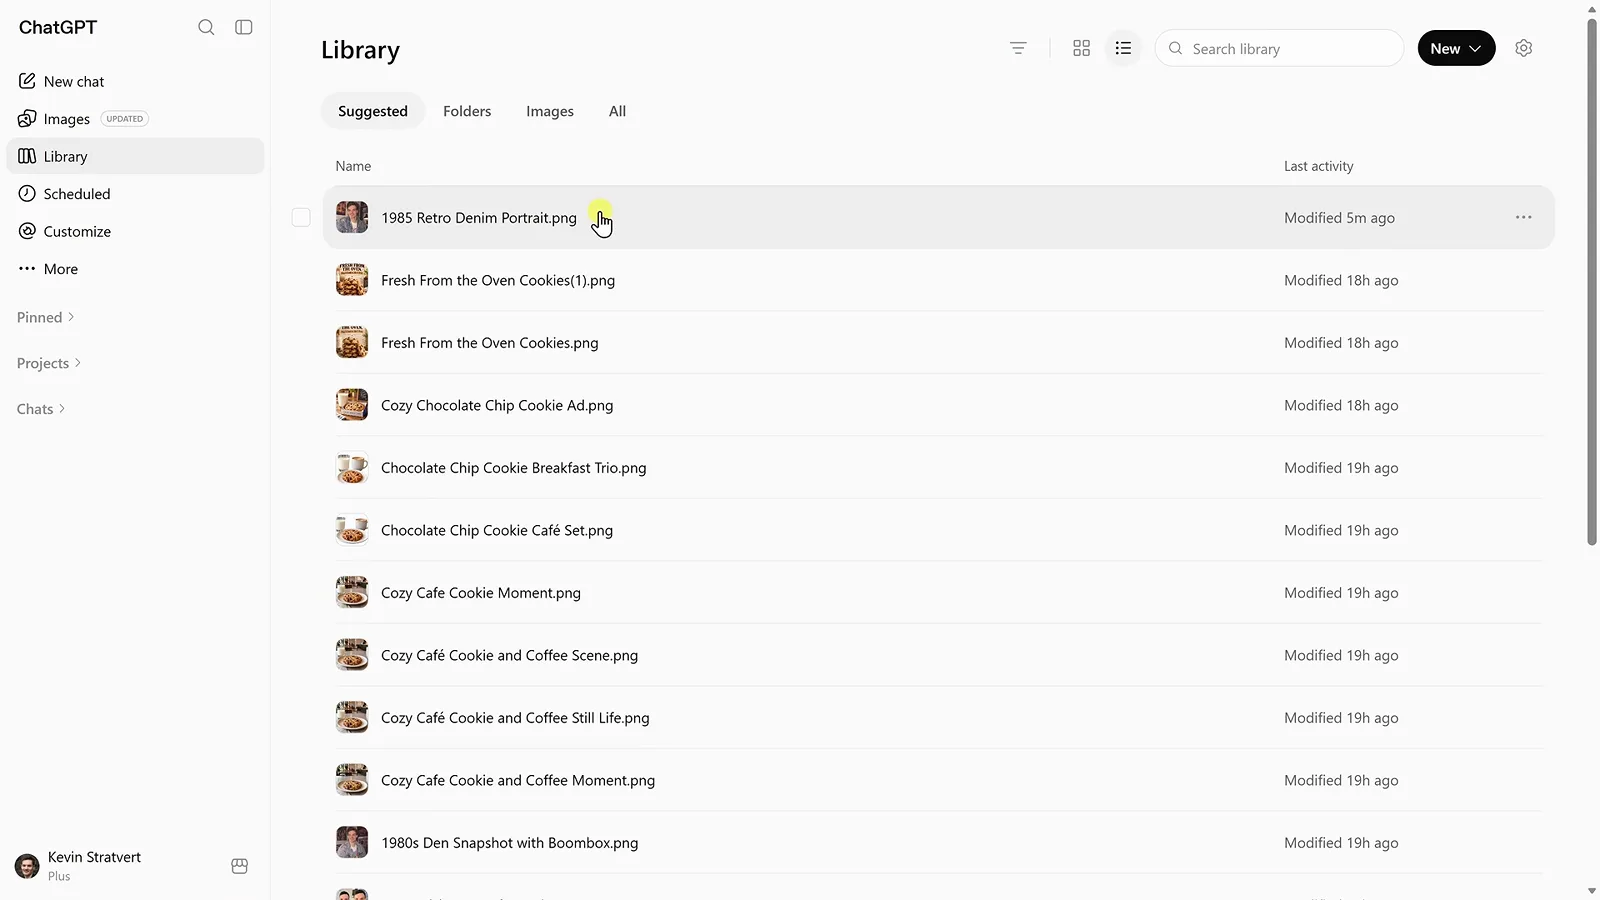Click file name Cozy Cafe Cookie Moment.png
This screenshot has height=900, width=1600.
tap(481, 592)
